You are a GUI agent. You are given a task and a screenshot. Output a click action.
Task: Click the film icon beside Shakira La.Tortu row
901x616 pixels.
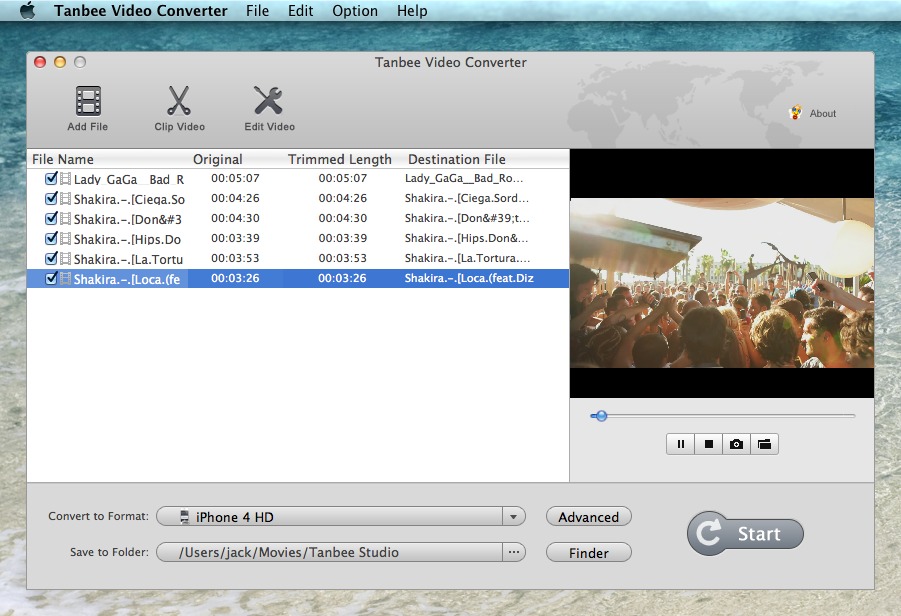(x=66, y=259)
